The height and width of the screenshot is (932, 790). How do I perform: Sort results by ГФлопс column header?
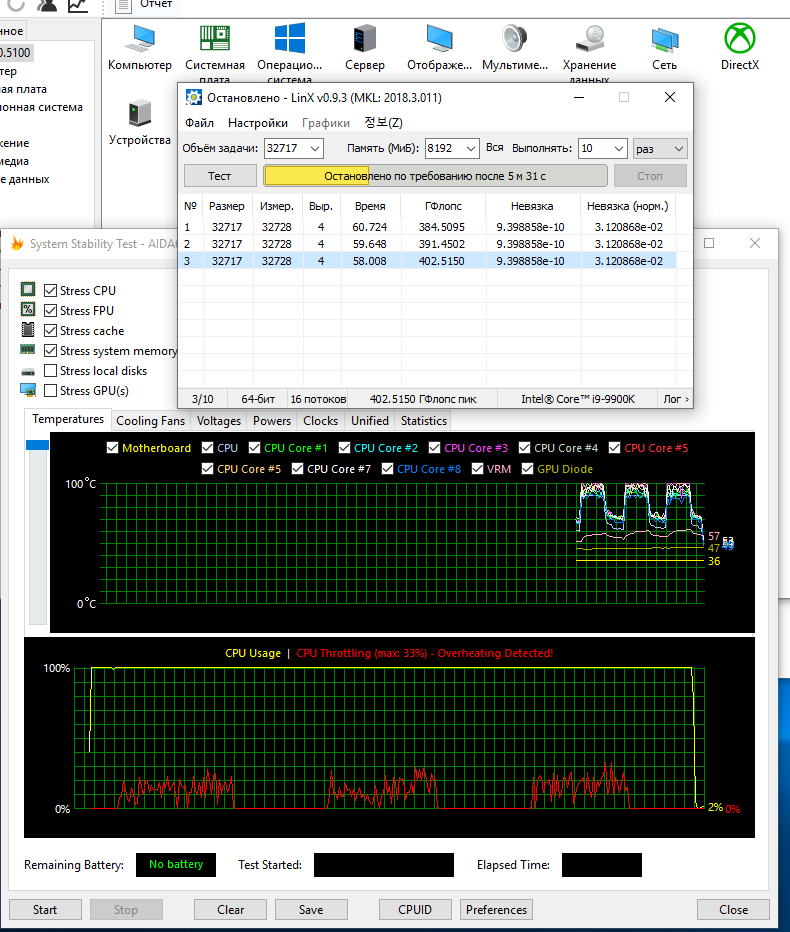pyautogui.click(x=443, y=206)
